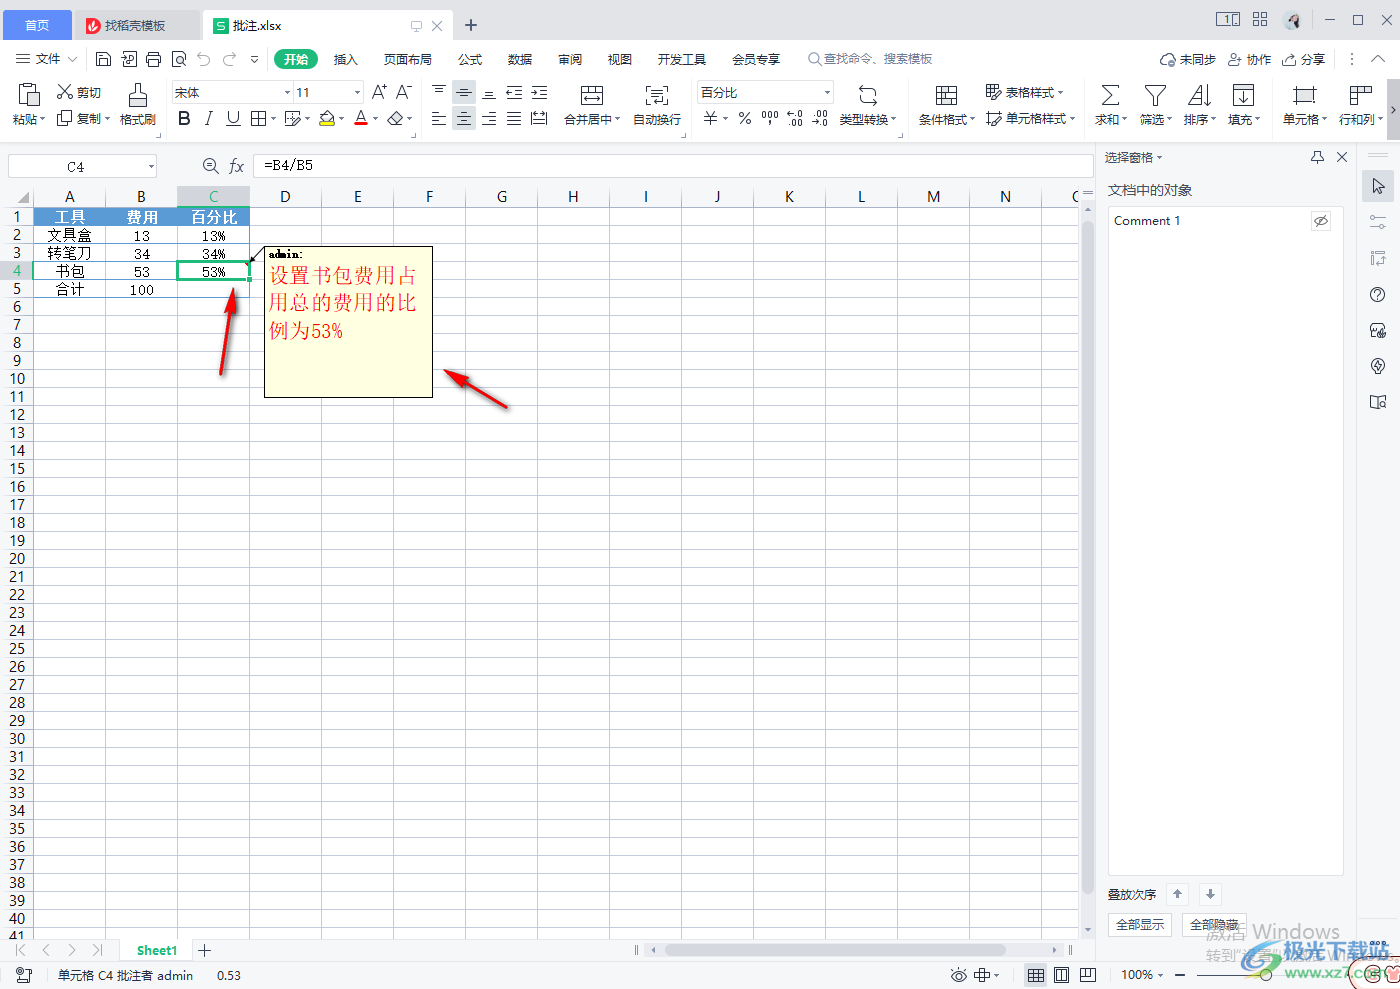Cut selection with 剪切

(79, 92)
